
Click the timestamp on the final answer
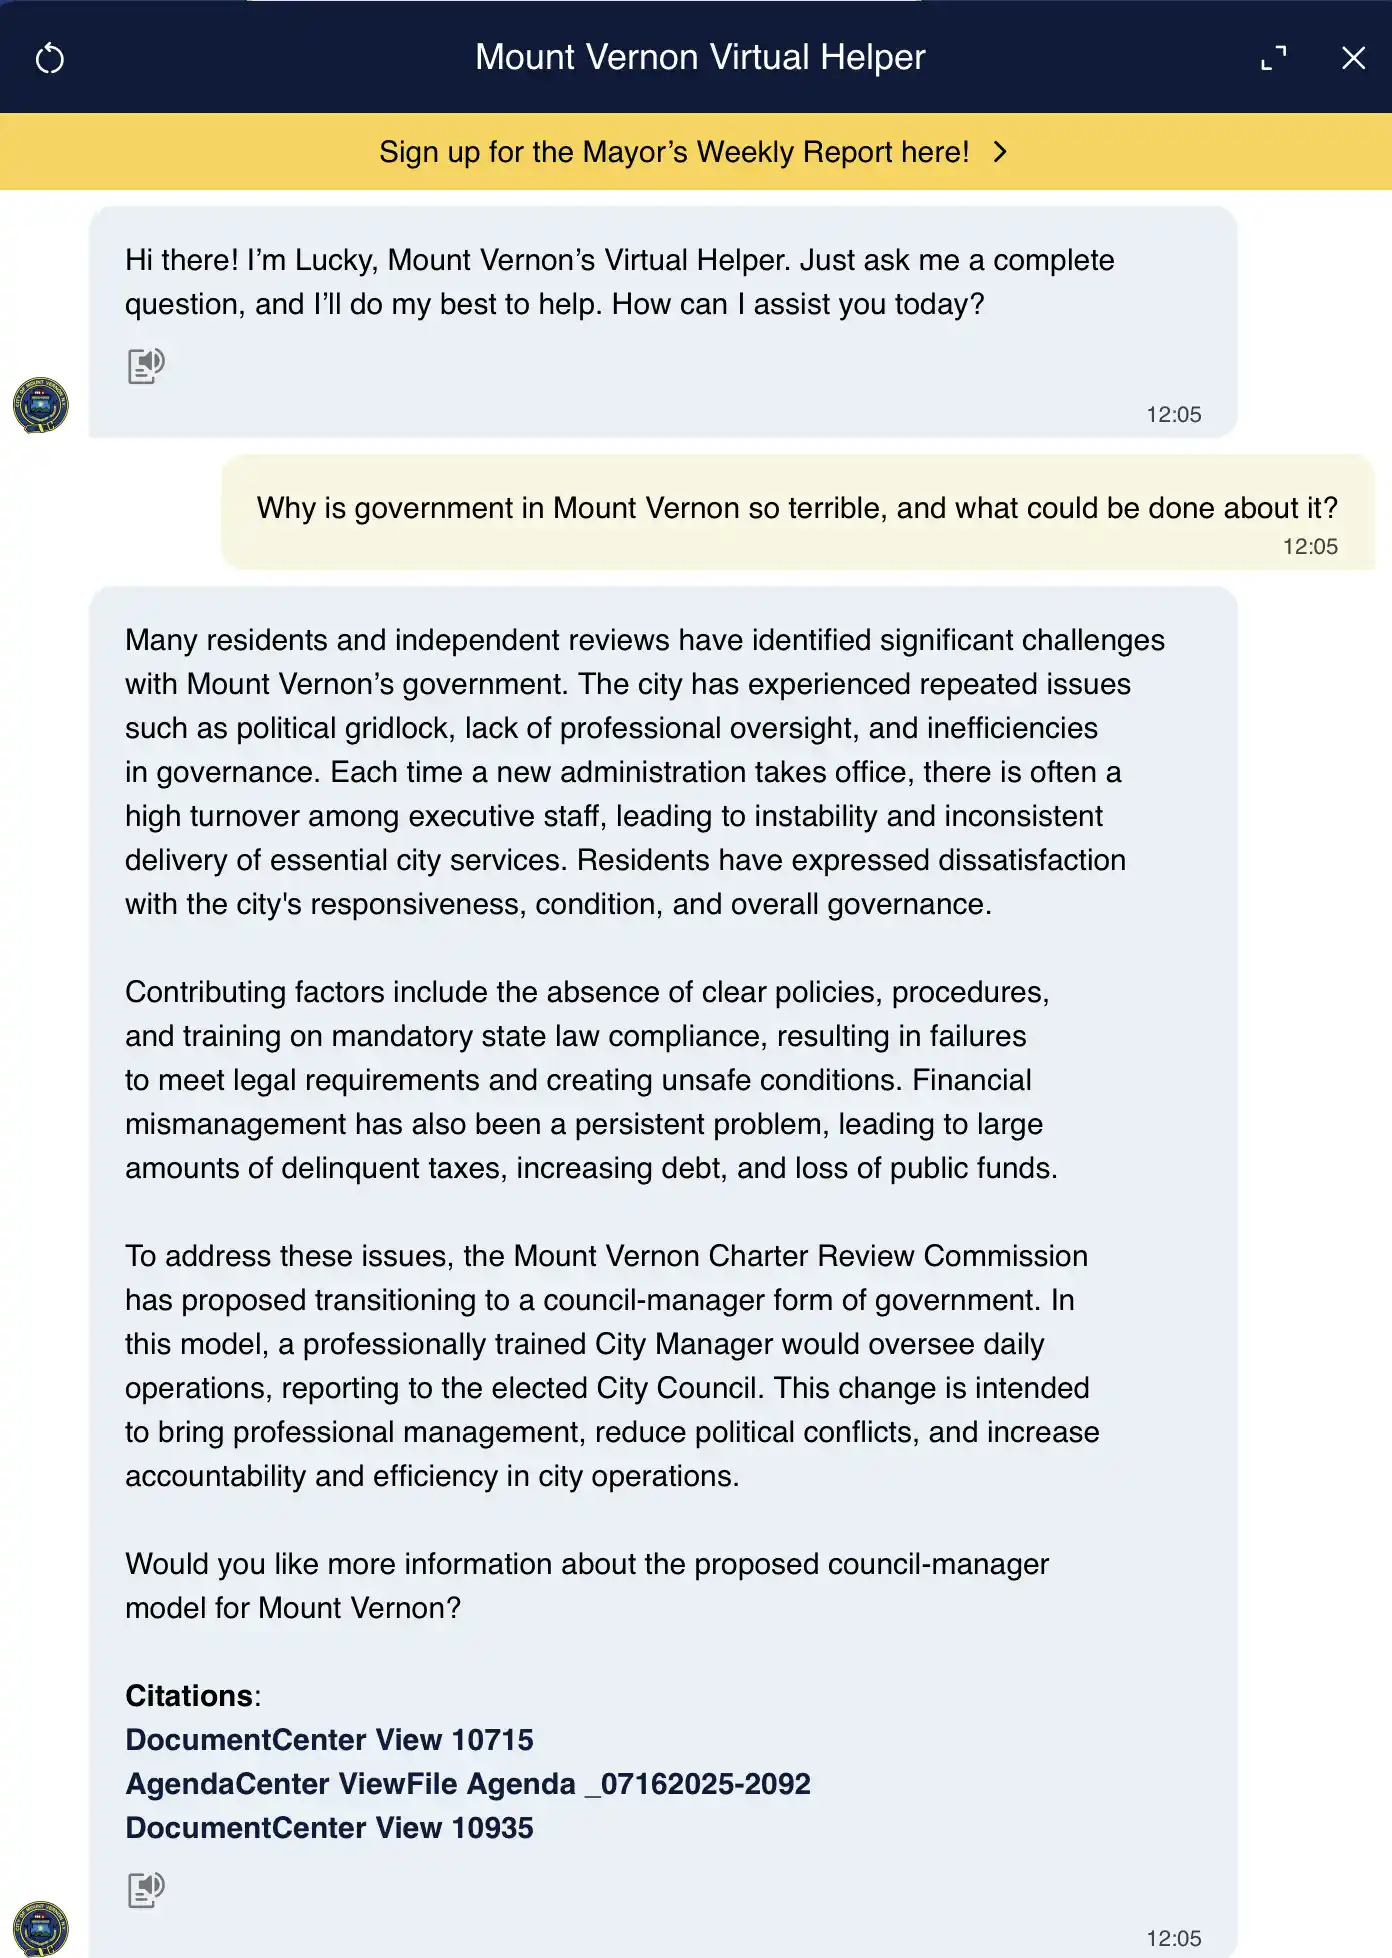tap(1173, 1939)
